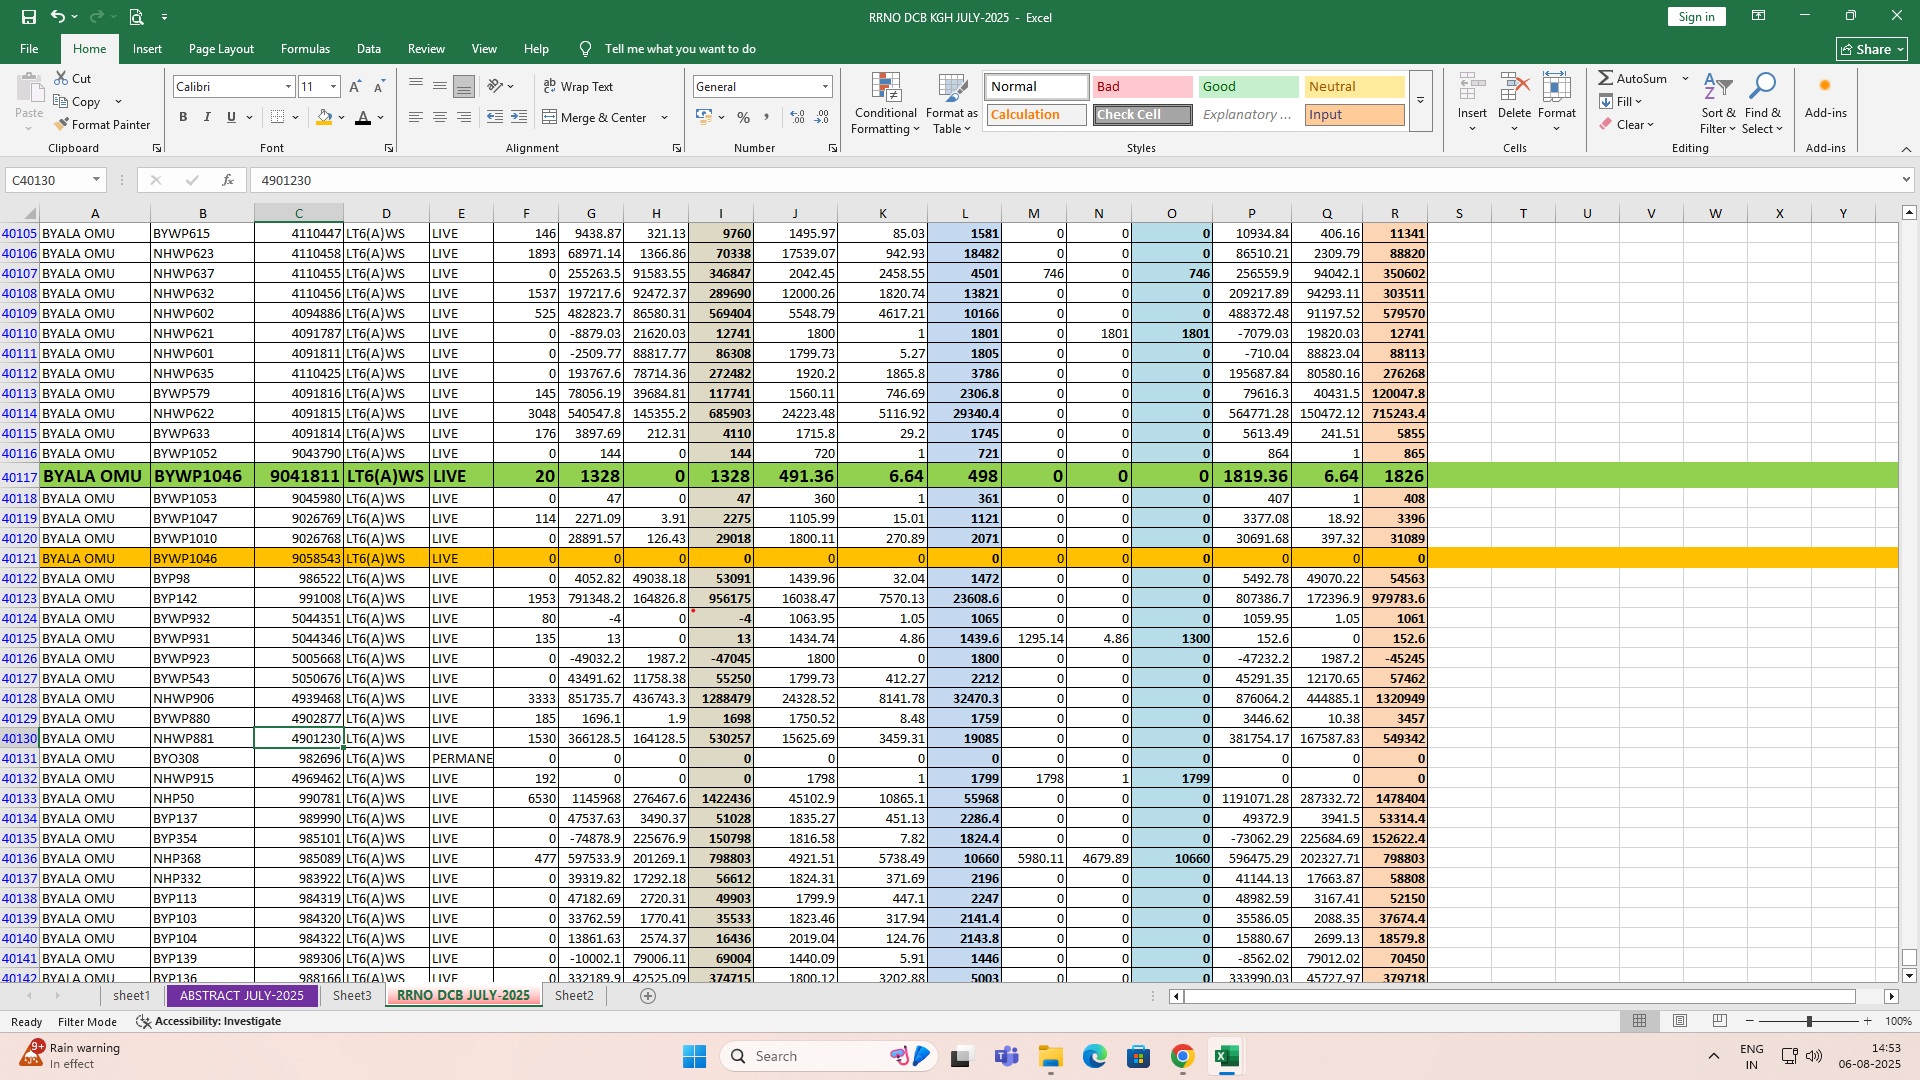
Task: Click the Insert Function fx icon
Action: pos(228,180)
